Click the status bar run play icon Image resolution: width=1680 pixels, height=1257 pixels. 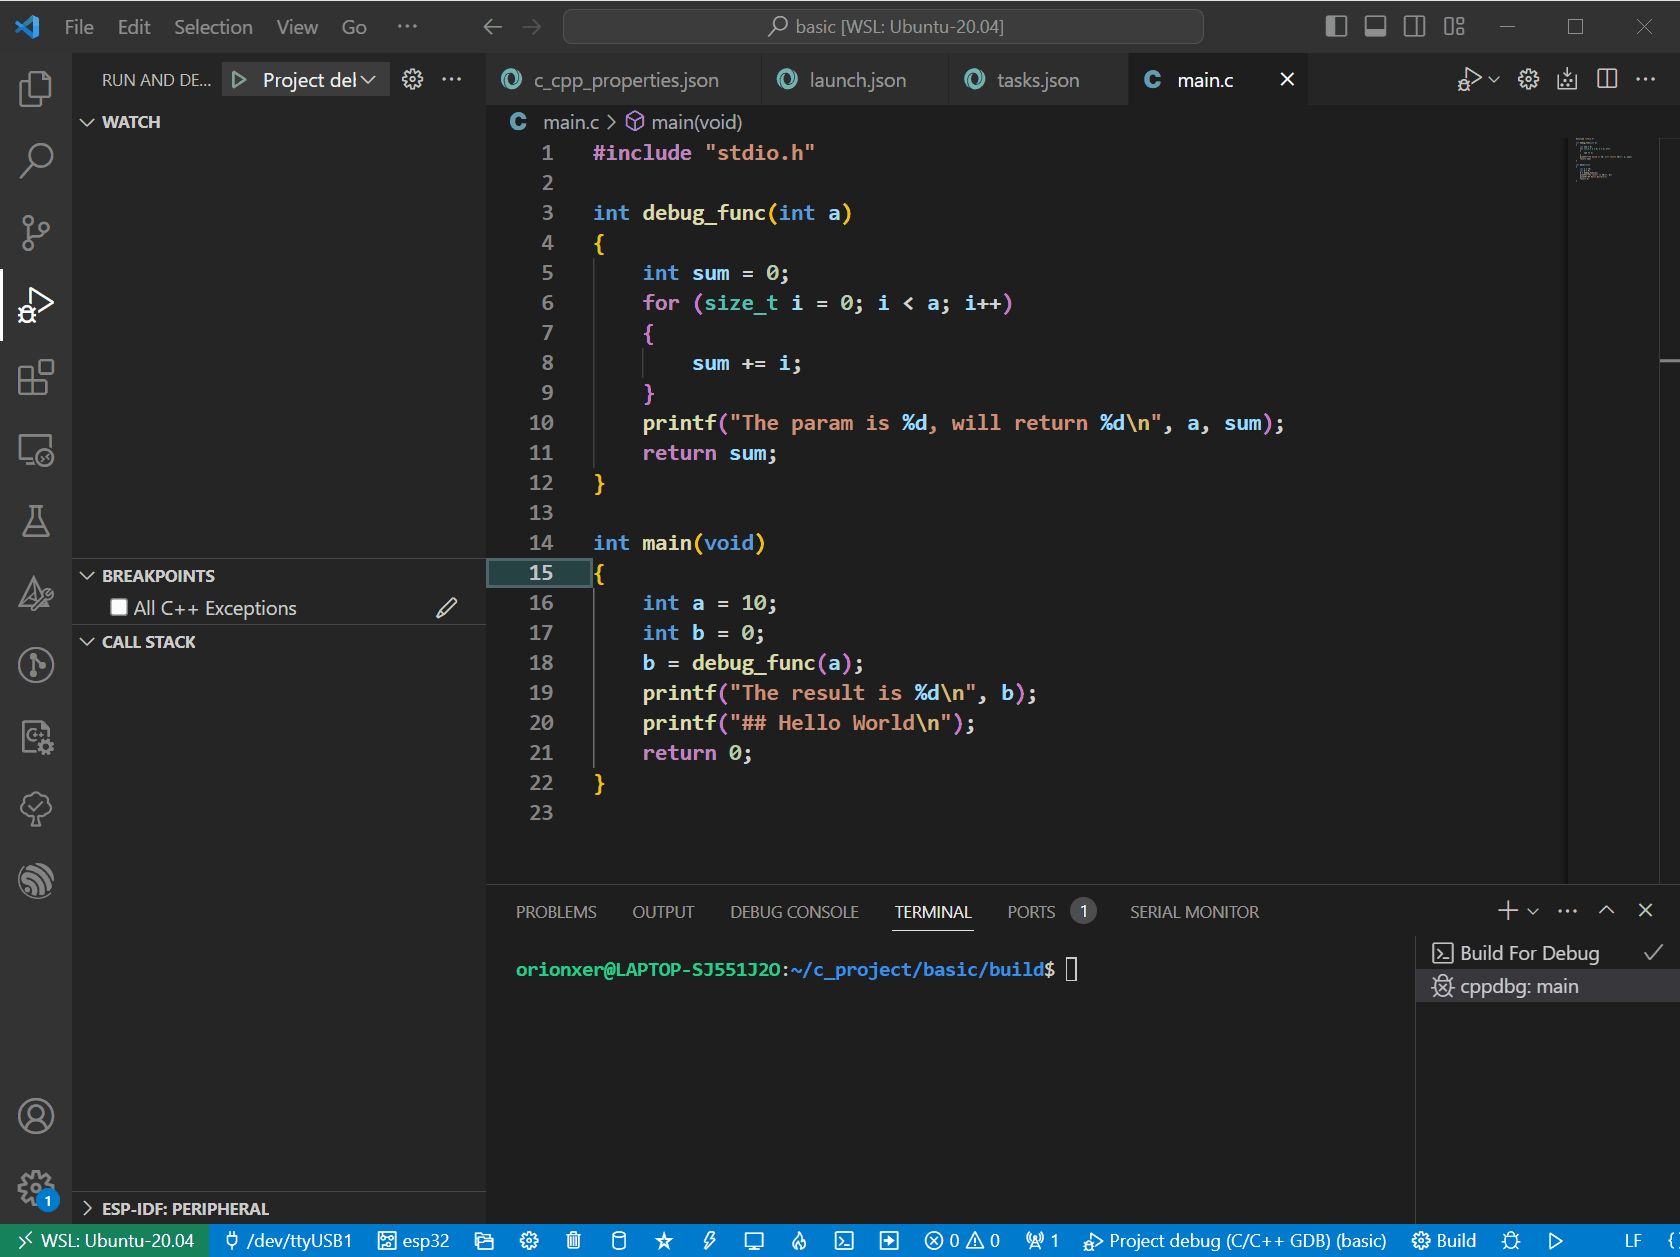click(x=1556, y=1241)
